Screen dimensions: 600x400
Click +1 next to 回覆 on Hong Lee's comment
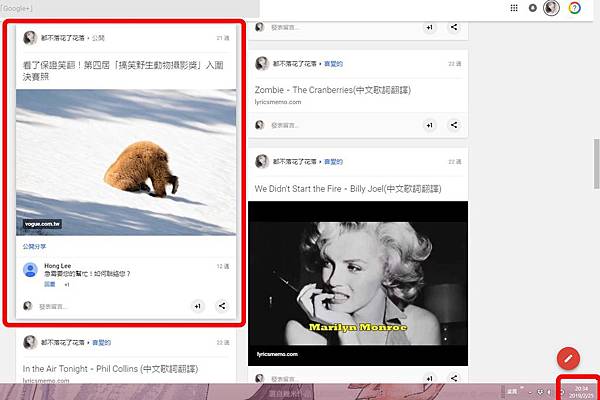[x=67, y=285]
